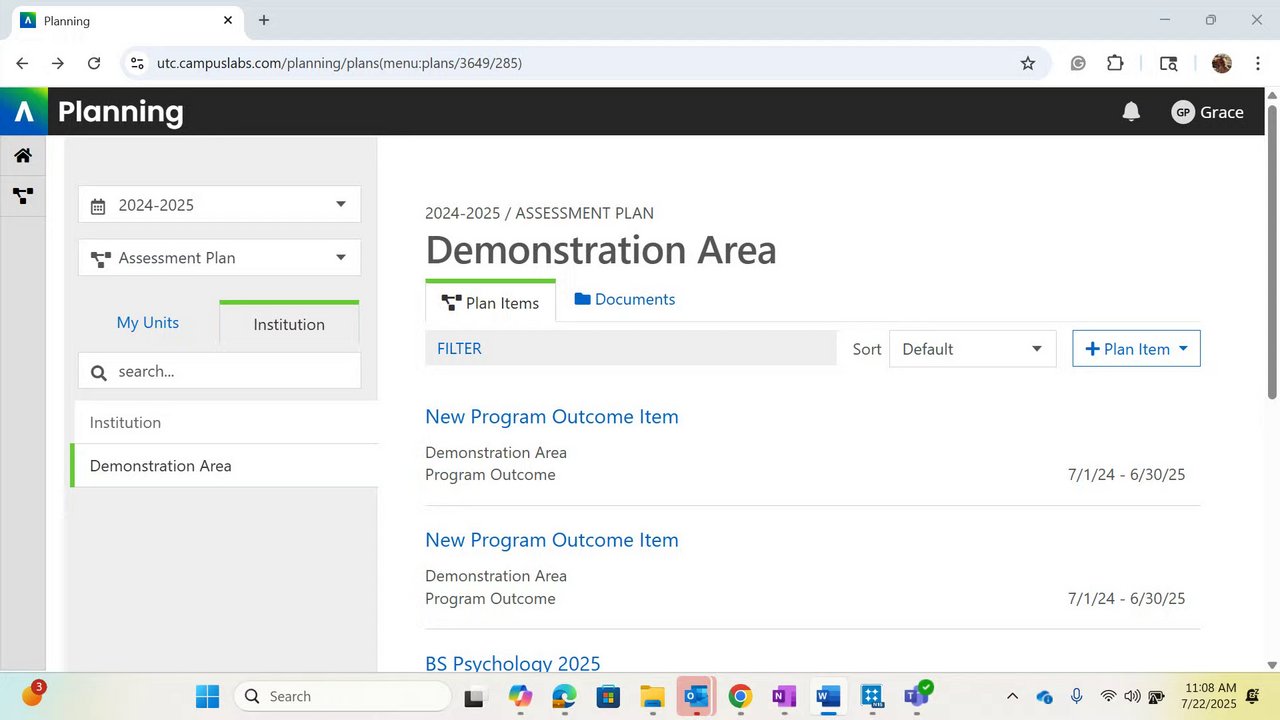1280x720 pixels.
Task: Open Grace's user account menu
Action: pyautogui.click(x=1208, y=112)
